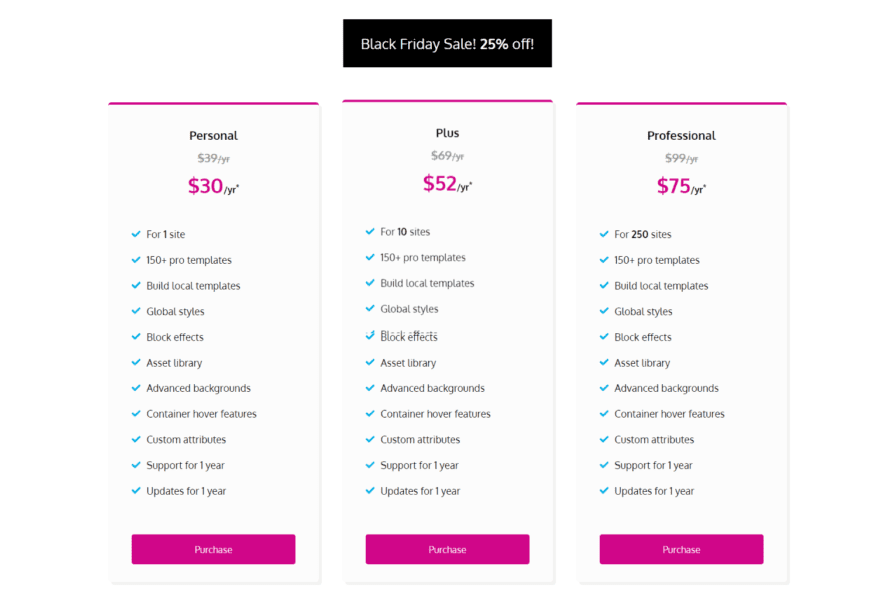Click checkmark next to Professional 'Custom attributes'
This screenshot has height=600, width=887.
point(604,439)
